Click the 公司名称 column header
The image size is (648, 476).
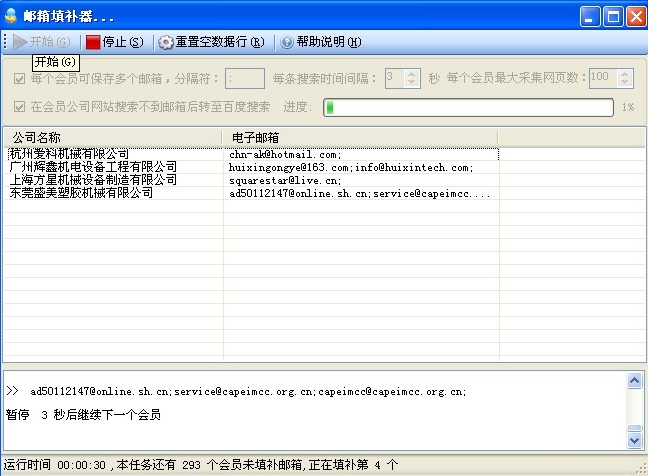tap(113, 138)
